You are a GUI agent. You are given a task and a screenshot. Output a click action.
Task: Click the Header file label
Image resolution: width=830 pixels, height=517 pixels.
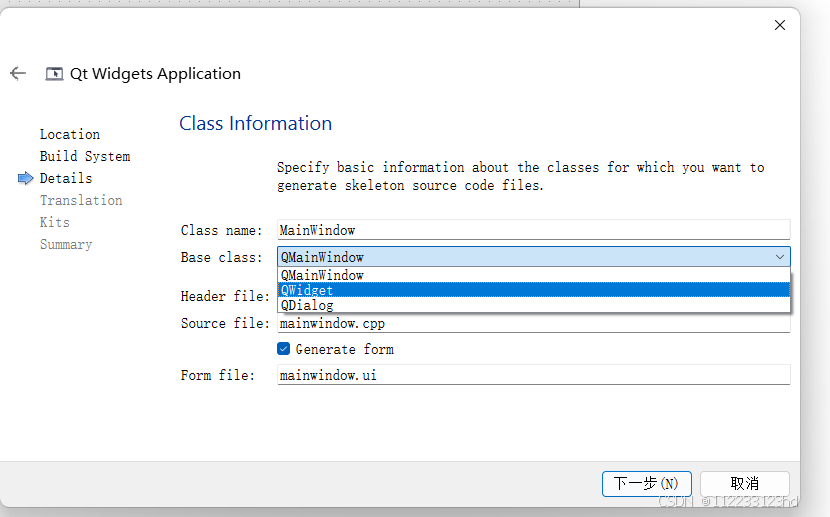(x=225, y=296)
